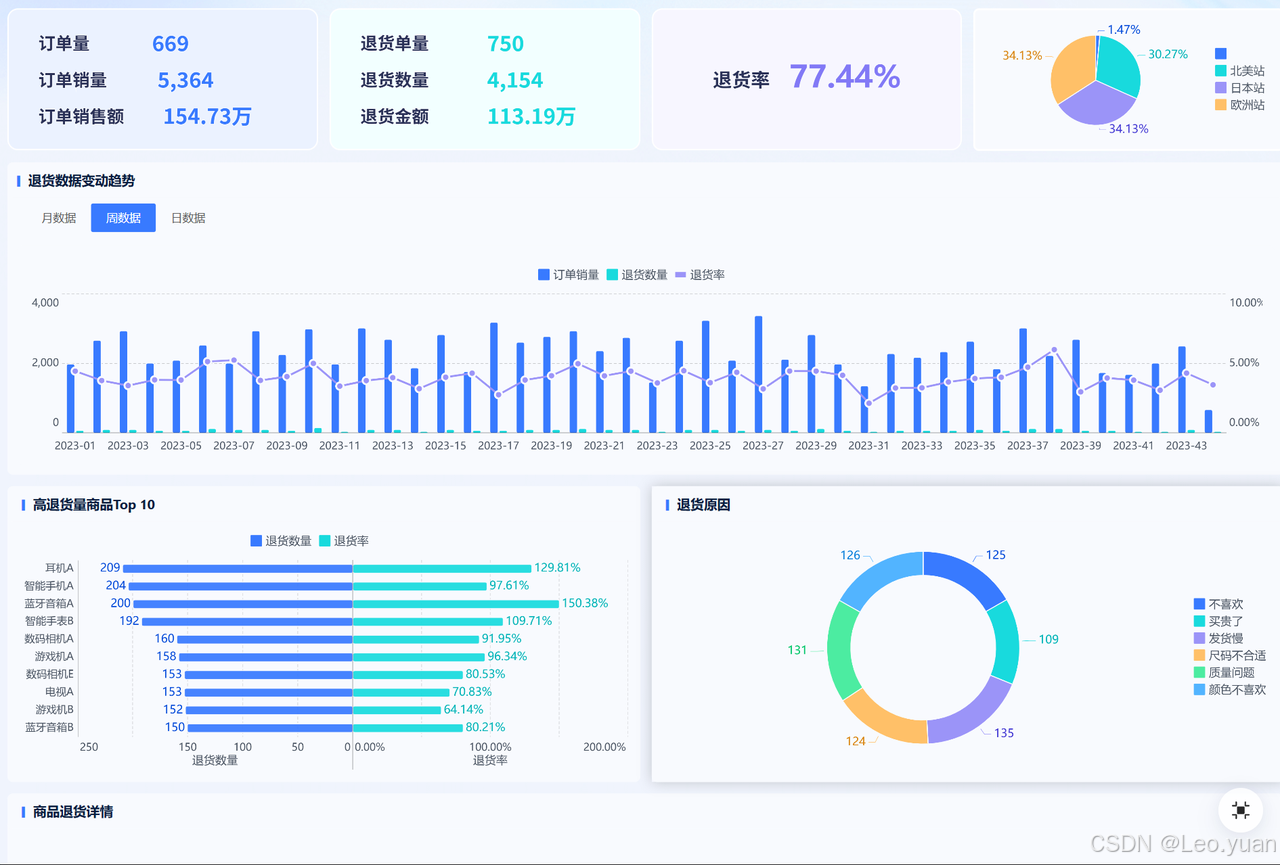This screenshot has height=865, width=1280.
Task: Click the 订单销量 value 5,364
Action: pos(186,80)
